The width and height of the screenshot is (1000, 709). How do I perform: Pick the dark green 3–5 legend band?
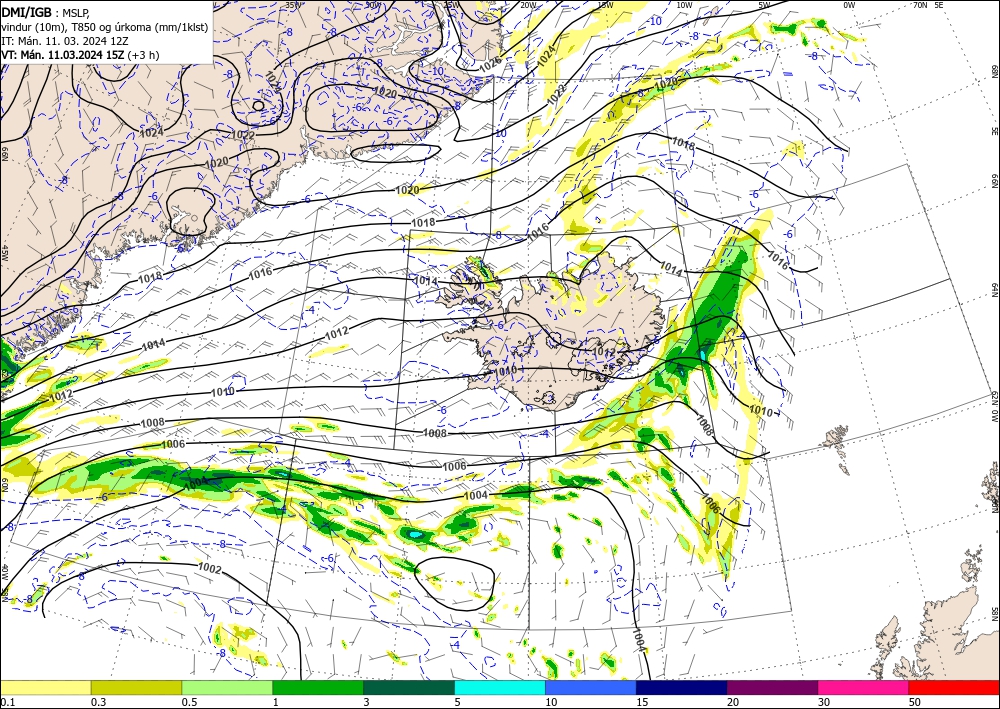(409, 687)
